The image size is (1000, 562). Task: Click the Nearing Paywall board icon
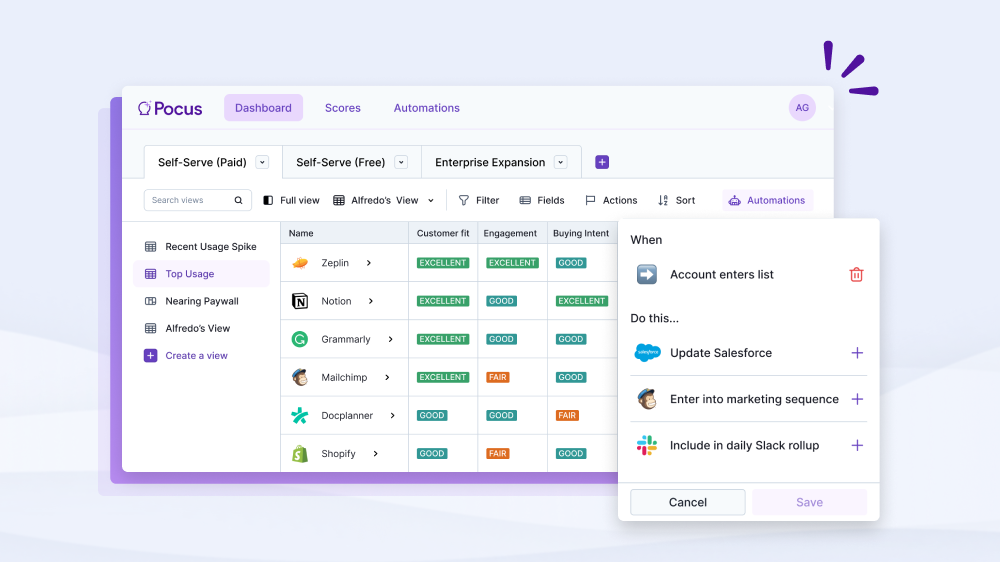click(151, 301)
